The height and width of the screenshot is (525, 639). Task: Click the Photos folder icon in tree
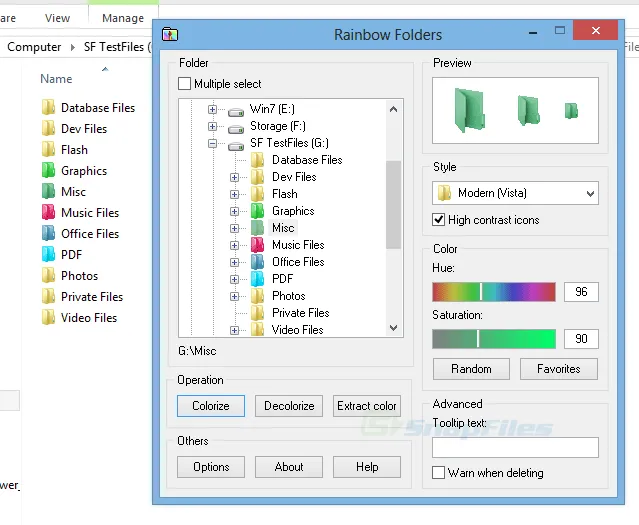click(257, 296)
